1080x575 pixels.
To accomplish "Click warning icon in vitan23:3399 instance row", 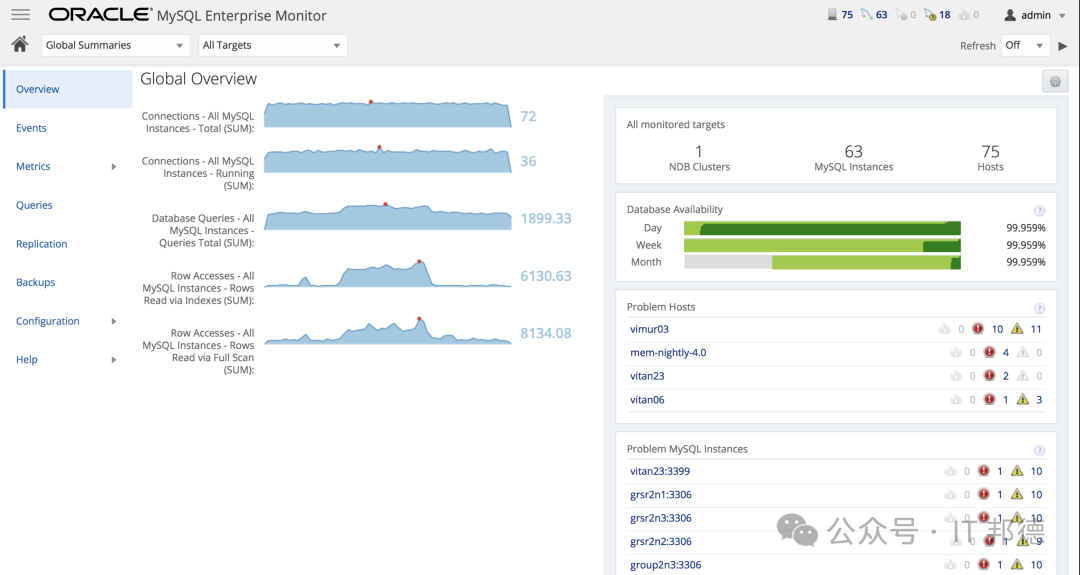I will pos(1017,471).
